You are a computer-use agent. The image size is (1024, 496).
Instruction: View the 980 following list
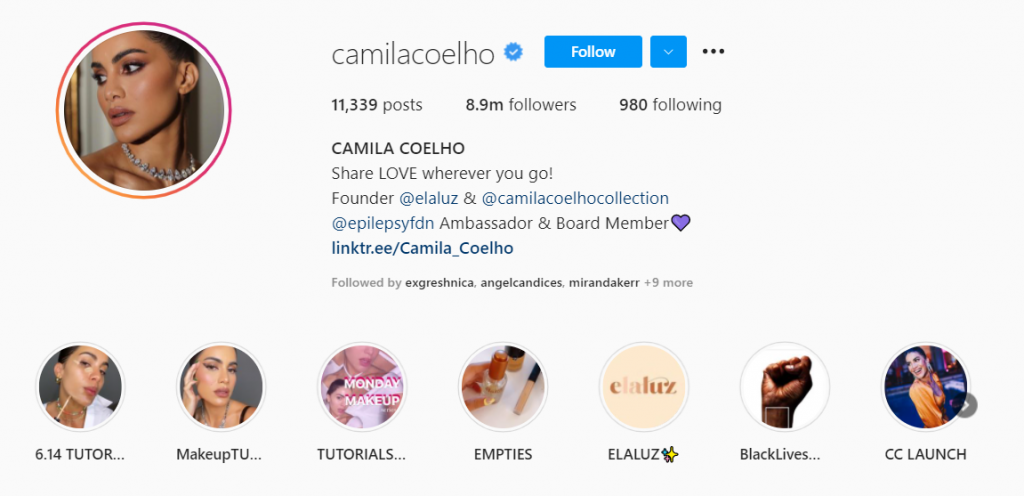(670, 105)
